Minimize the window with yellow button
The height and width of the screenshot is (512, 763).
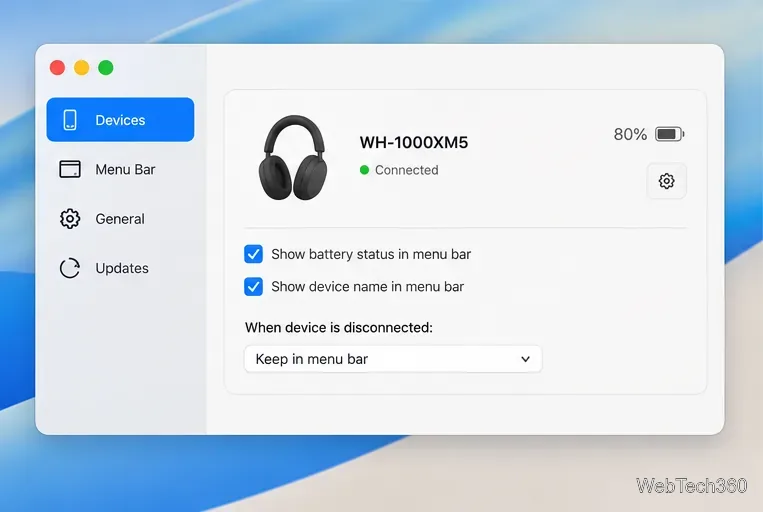pos(82,68)
